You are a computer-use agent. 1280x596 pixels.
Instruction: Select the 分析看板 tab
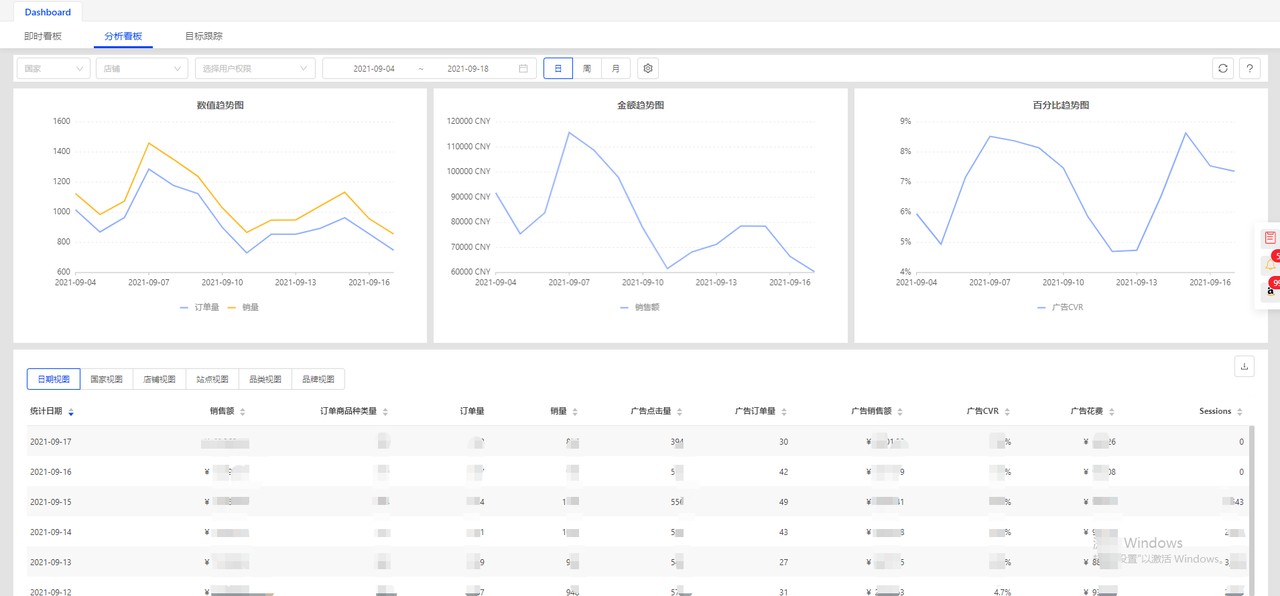coord(123,36)
